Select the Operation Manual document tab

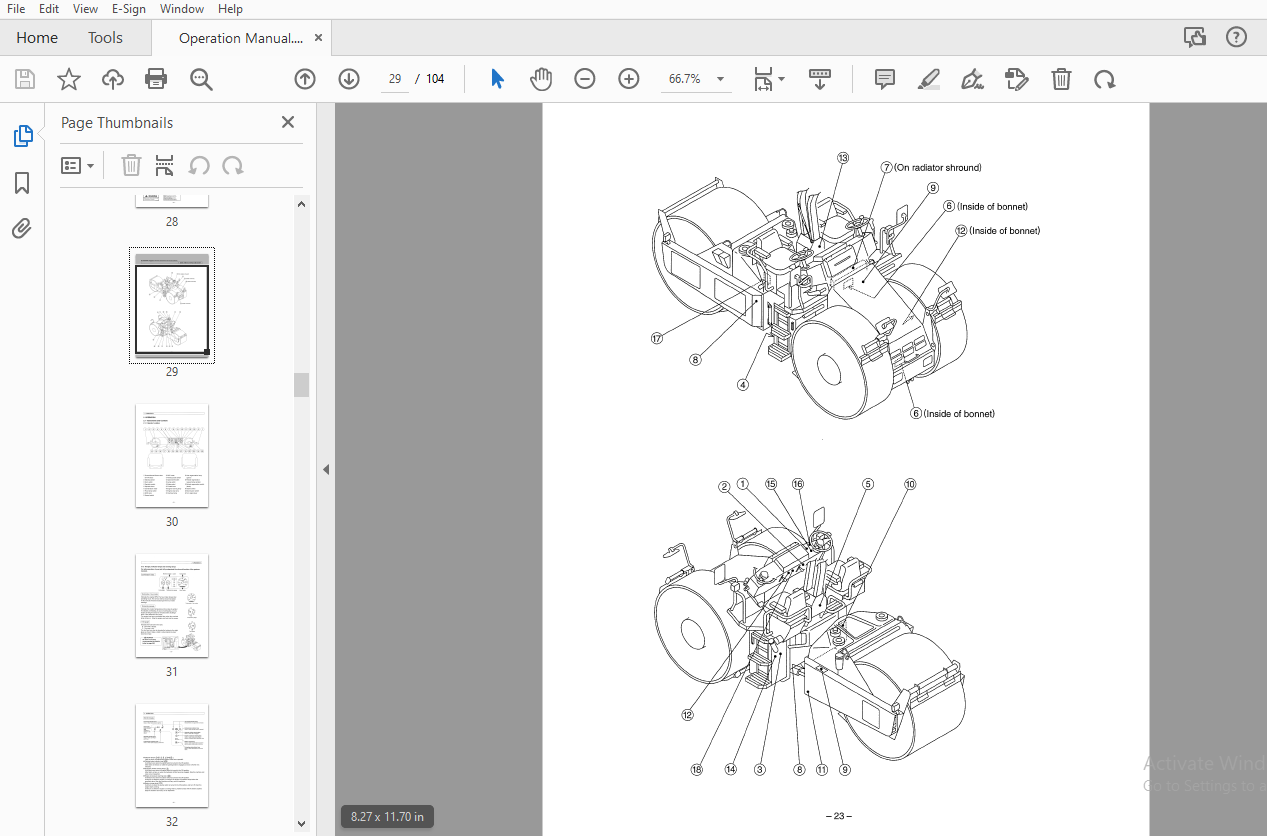[x=240, y=38]
